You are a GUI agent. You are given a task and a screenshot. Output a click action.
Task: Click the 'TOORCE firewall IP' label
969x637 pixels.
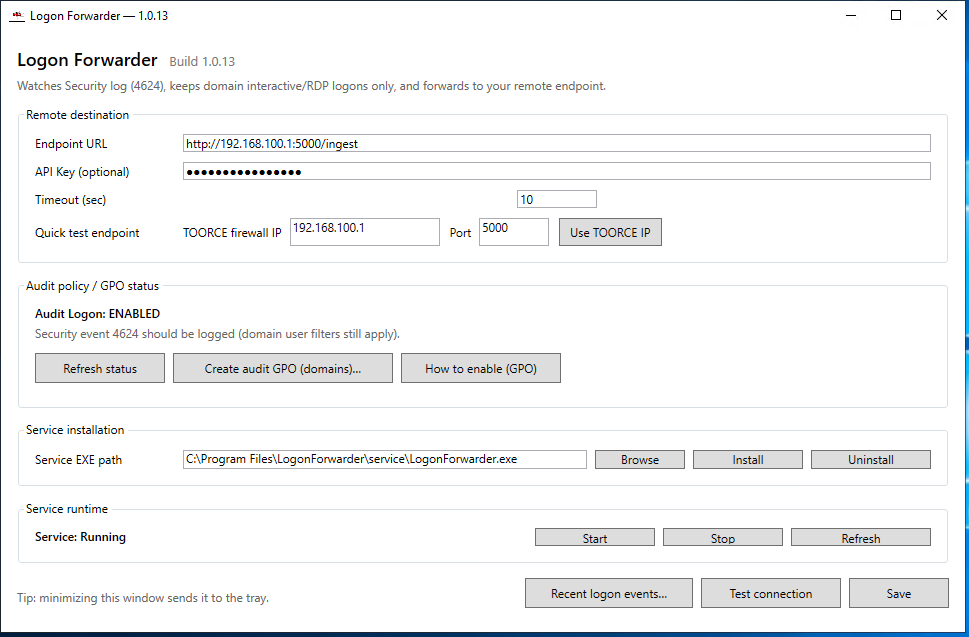pyautogui.click(x=232, y=233)
